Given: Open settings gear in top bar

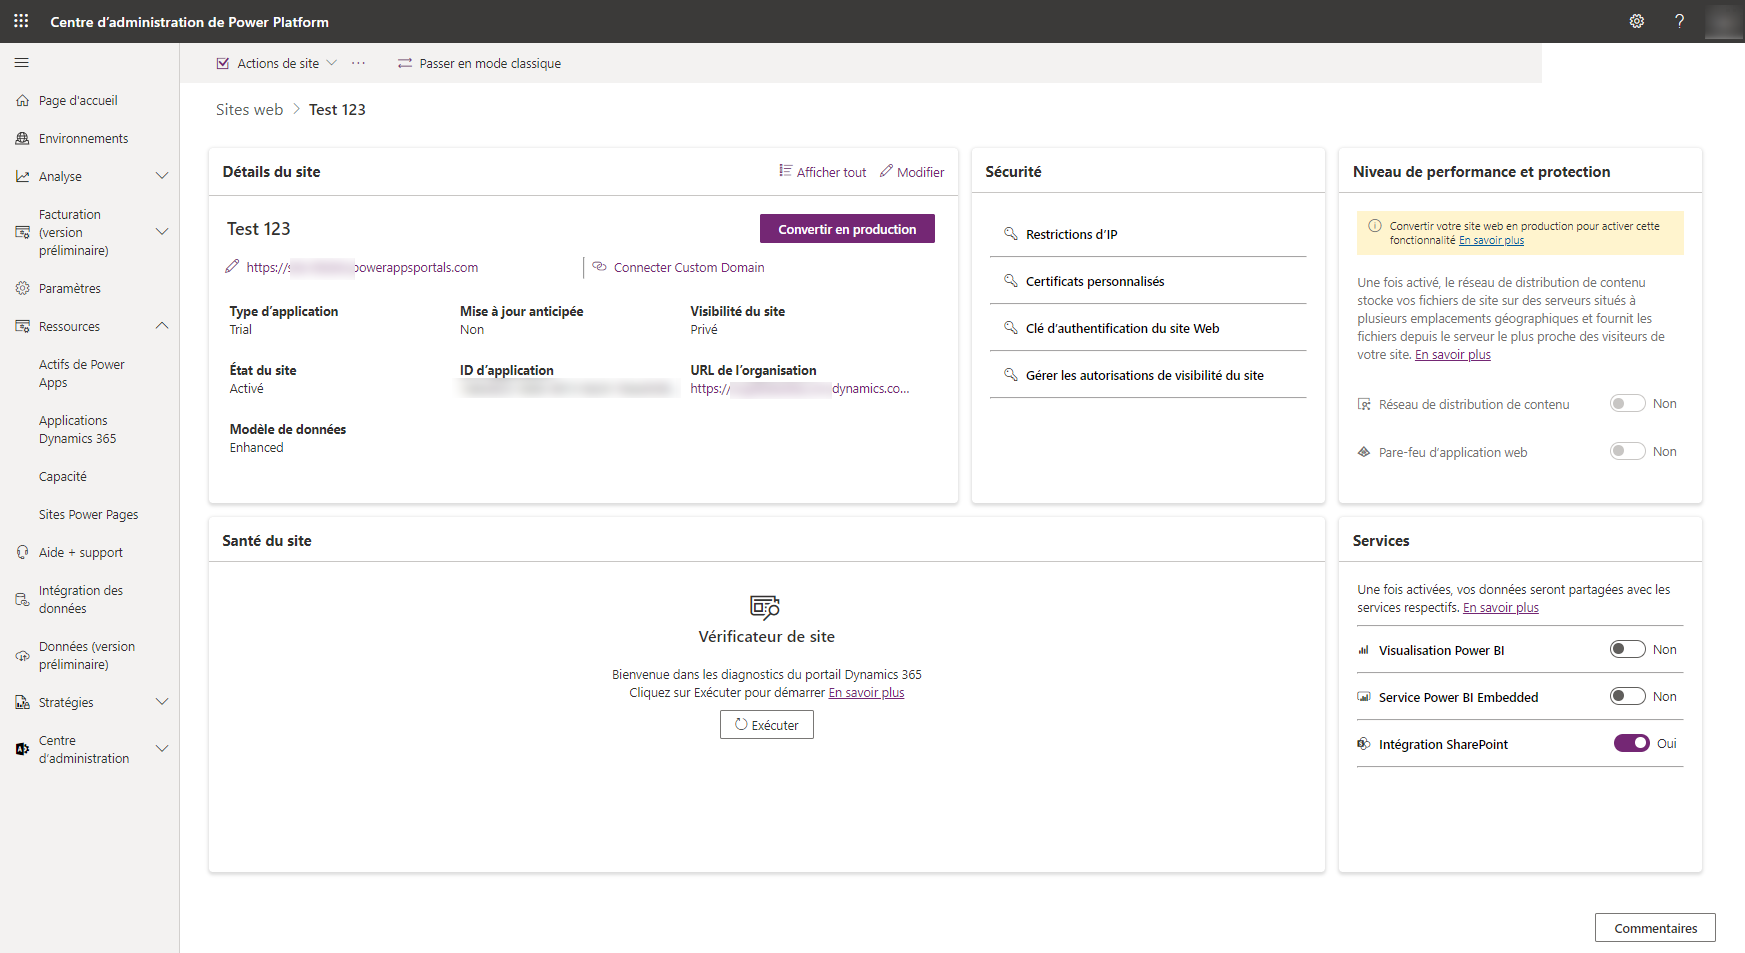Looking at the screenshot, I should pos(1637,21).
